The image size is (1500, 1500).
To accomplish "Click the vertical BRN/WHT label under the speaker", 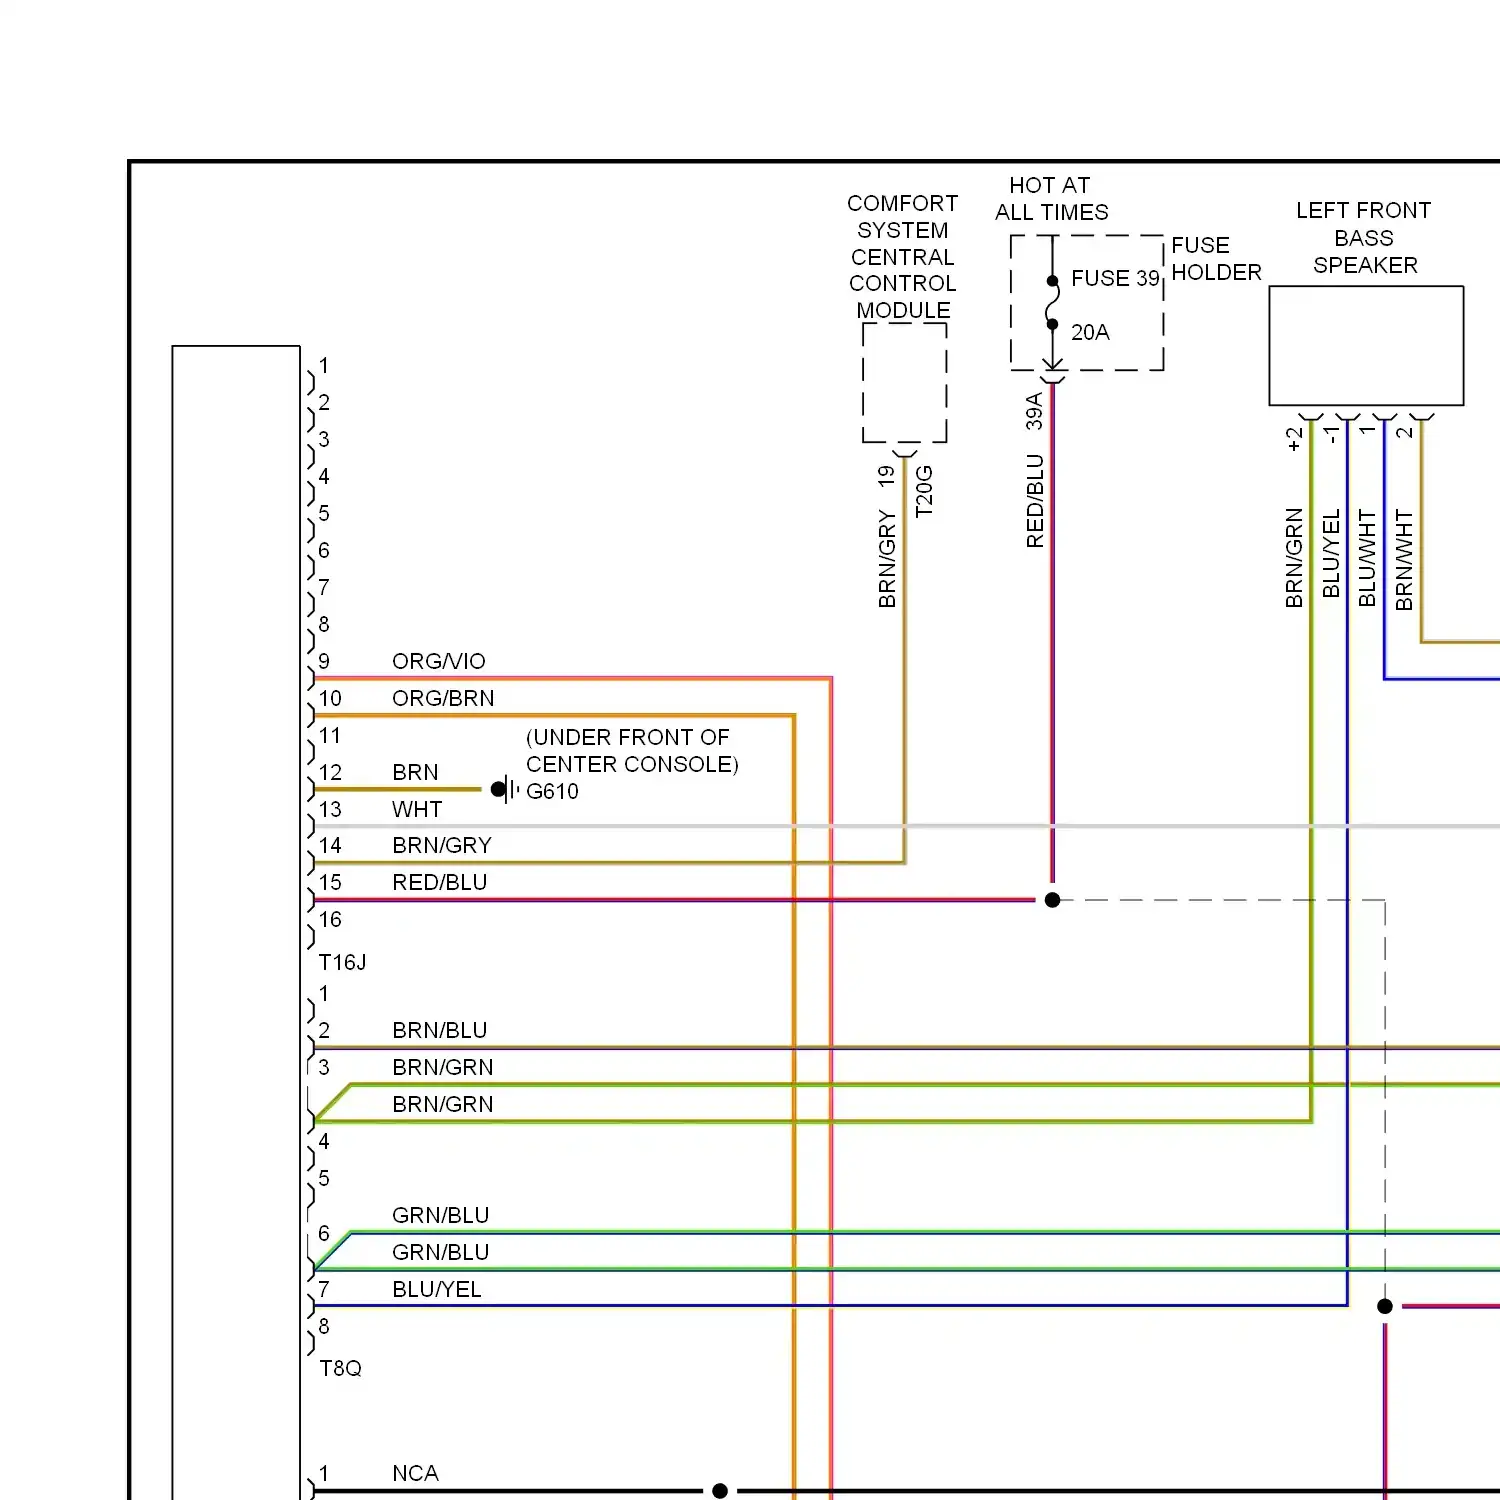I will (x=1404, y=560).
